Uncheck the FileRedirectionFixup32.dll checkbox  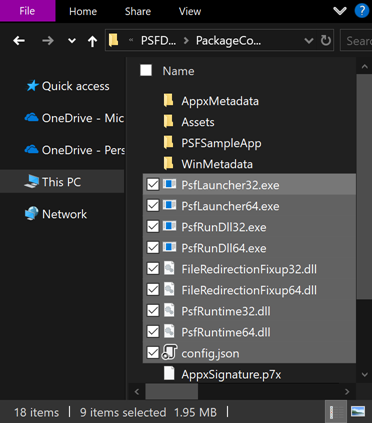pyautogui.click(x=153, y=269)
